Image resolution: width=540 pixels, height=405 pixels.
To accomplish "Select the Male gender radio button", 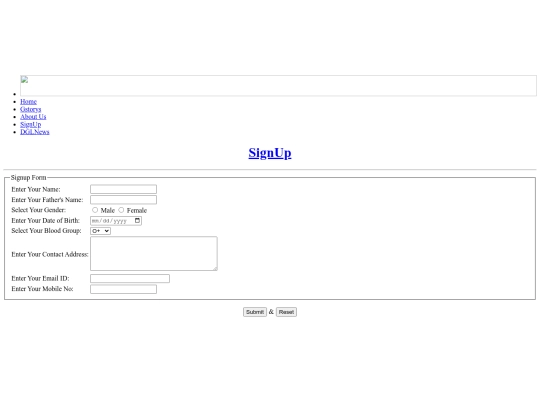I will click(95, 210).
